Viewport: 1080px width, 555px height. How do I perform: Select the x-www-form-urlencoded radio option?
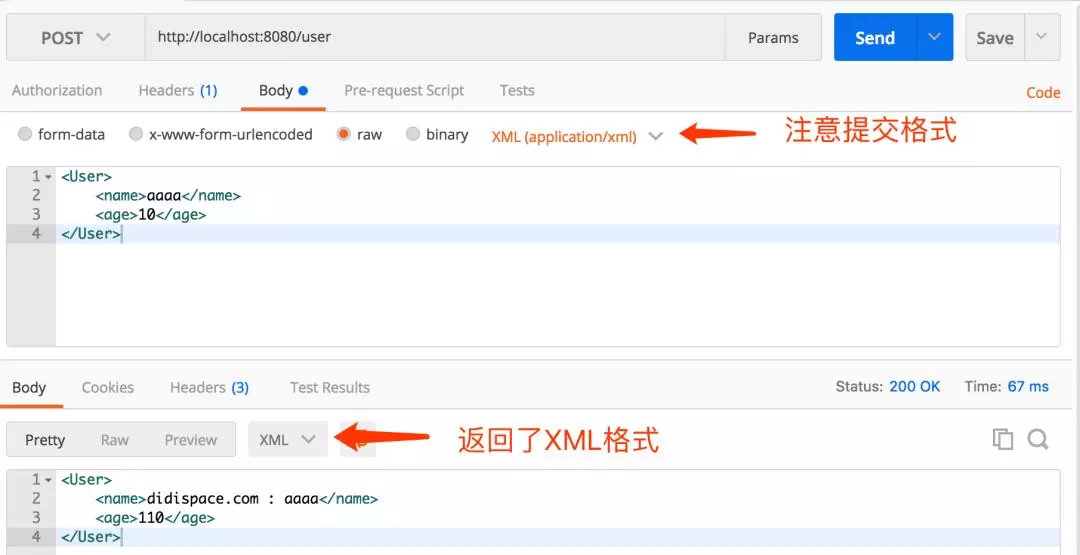(136, 134)
